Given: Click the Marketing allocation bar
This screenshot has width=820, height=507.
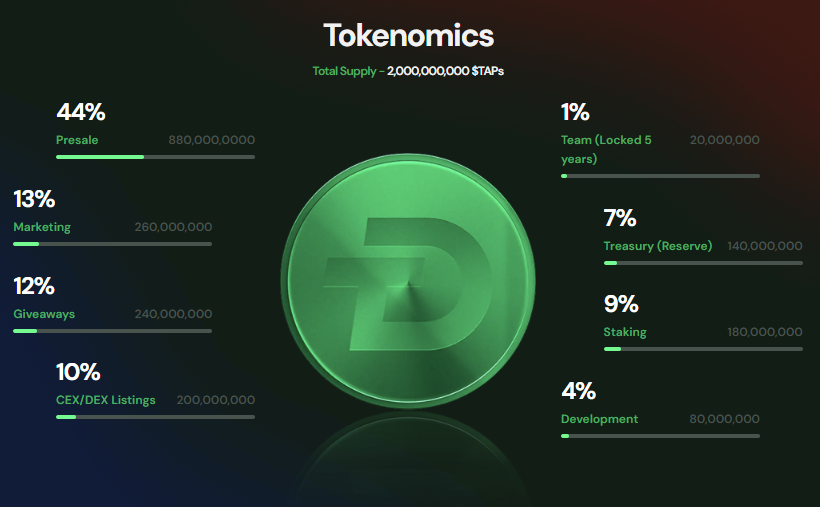Looking at the screenshot, I should tap(112, 243).
